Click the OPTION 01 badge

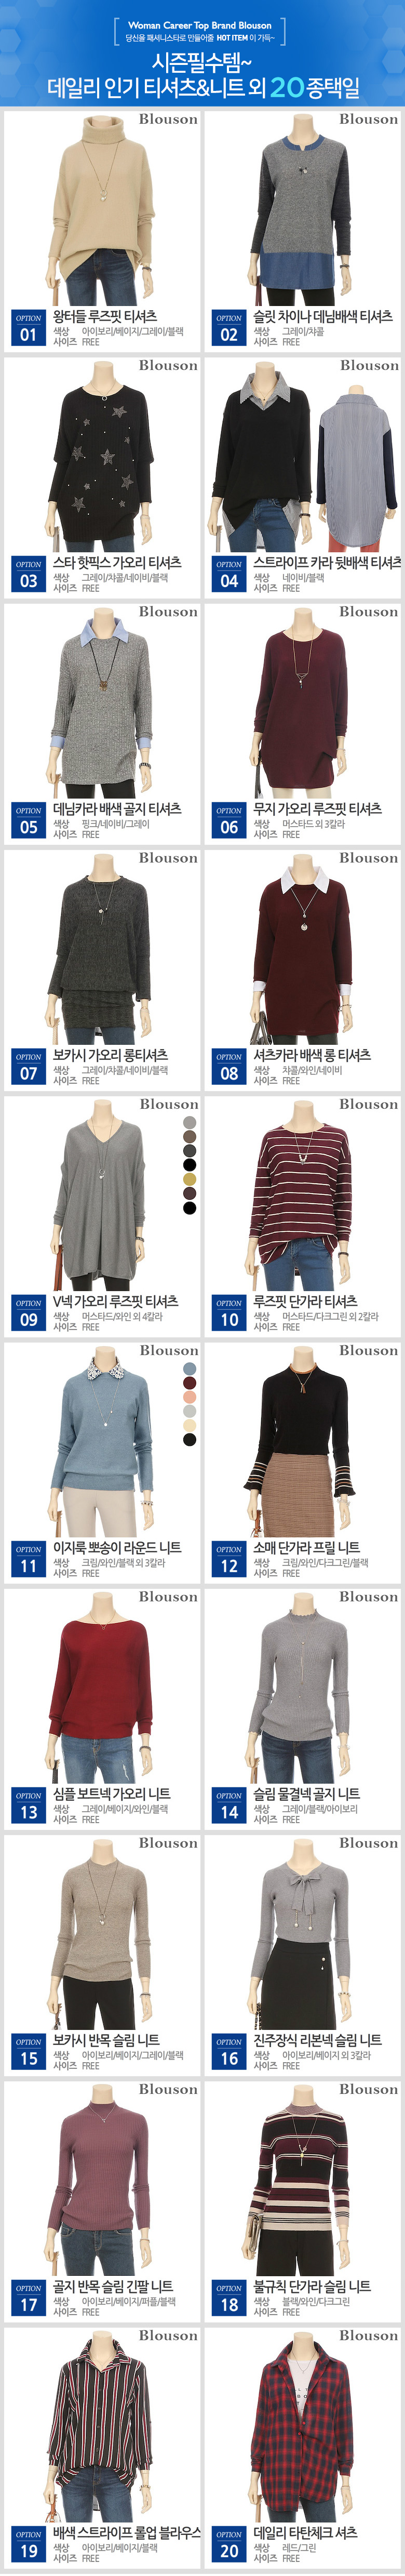pyautogui.click(x=28, y=328)
